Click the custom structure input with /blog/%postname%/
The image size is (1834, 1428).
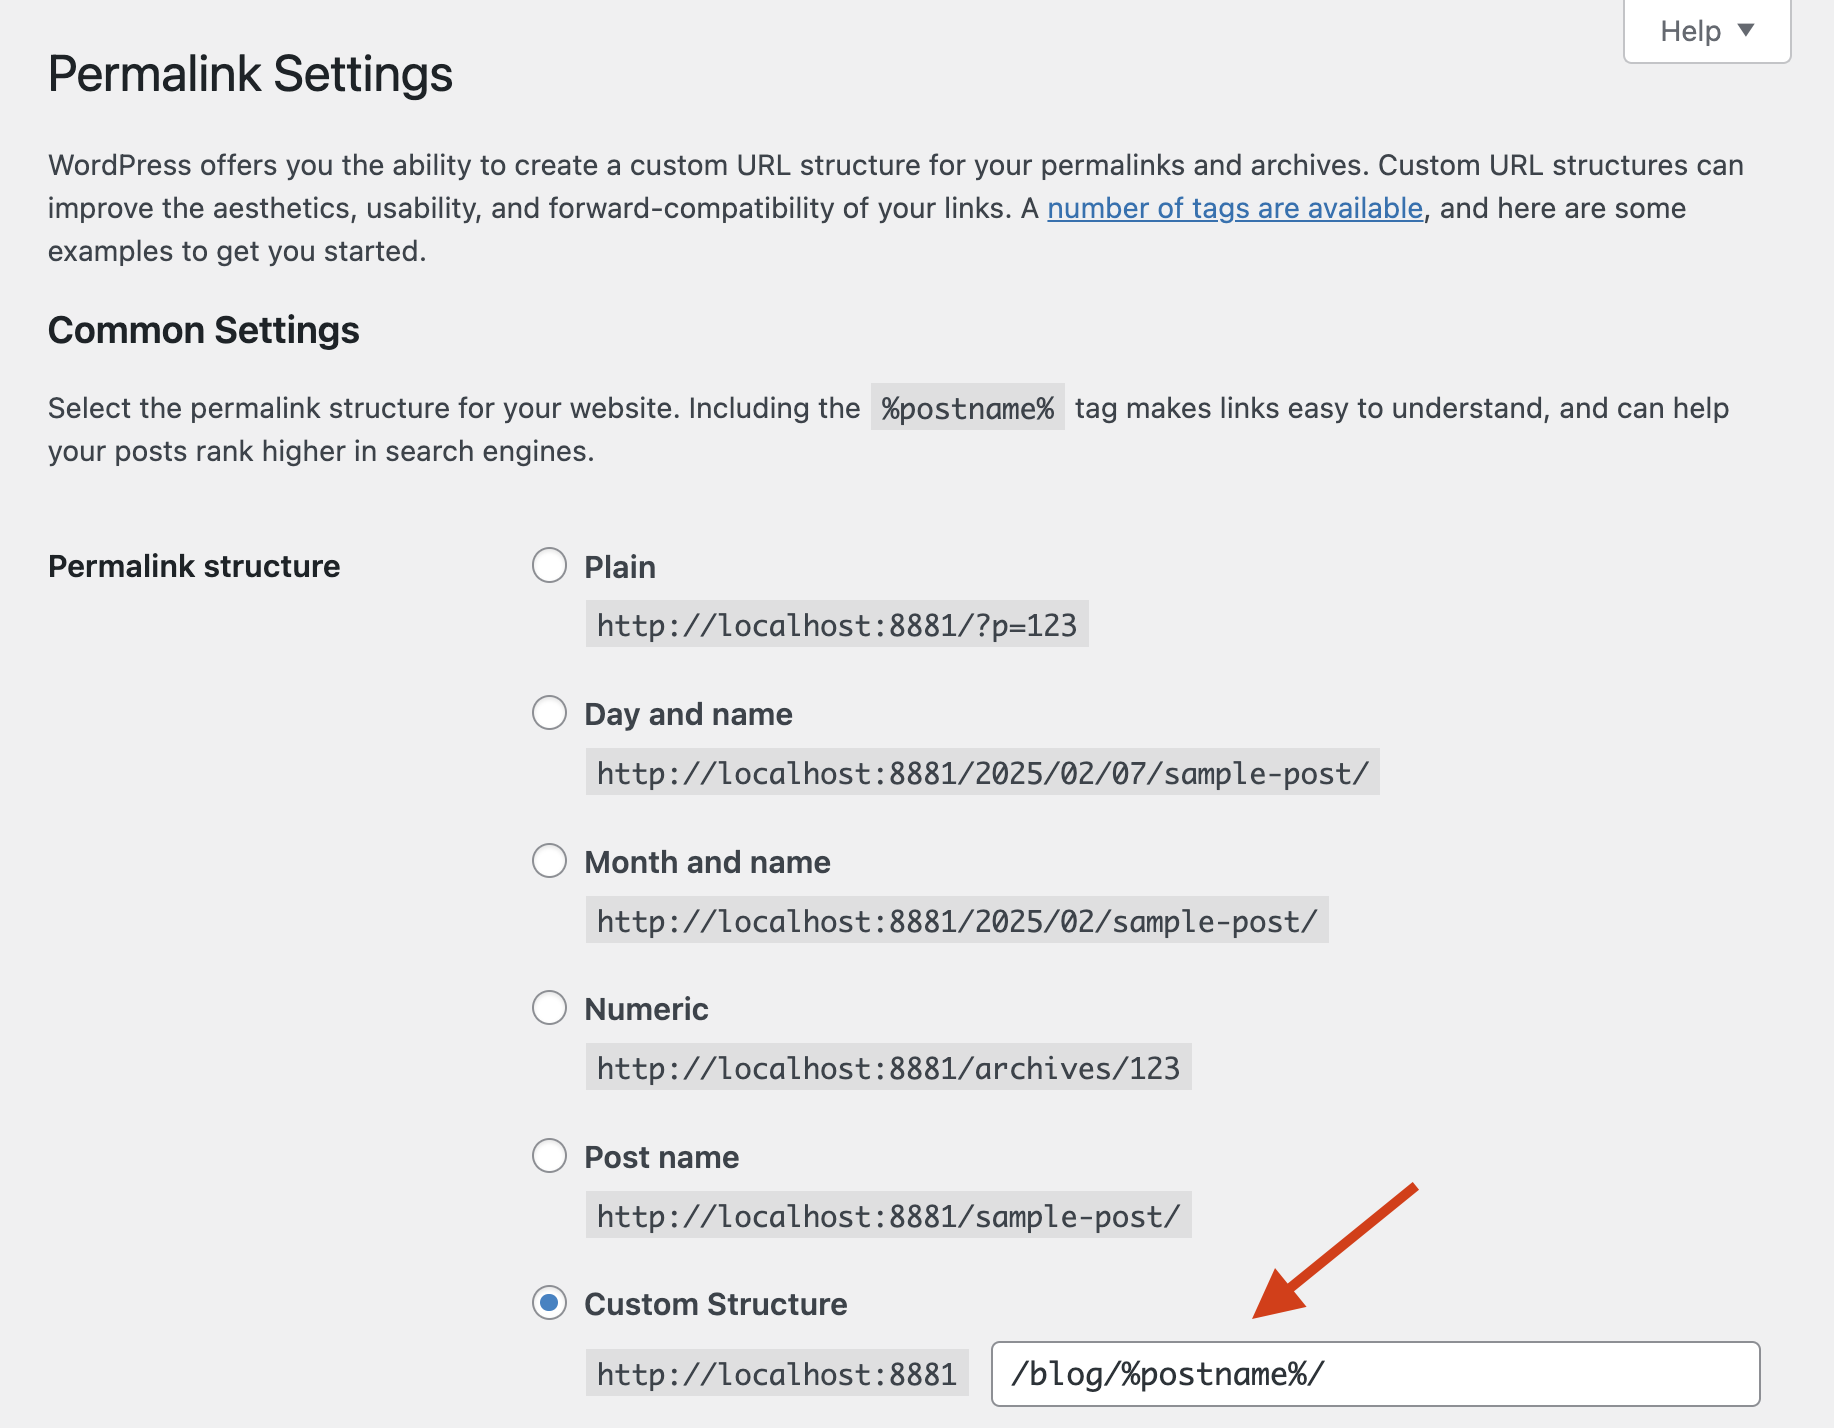[x=1375, y=1374]
